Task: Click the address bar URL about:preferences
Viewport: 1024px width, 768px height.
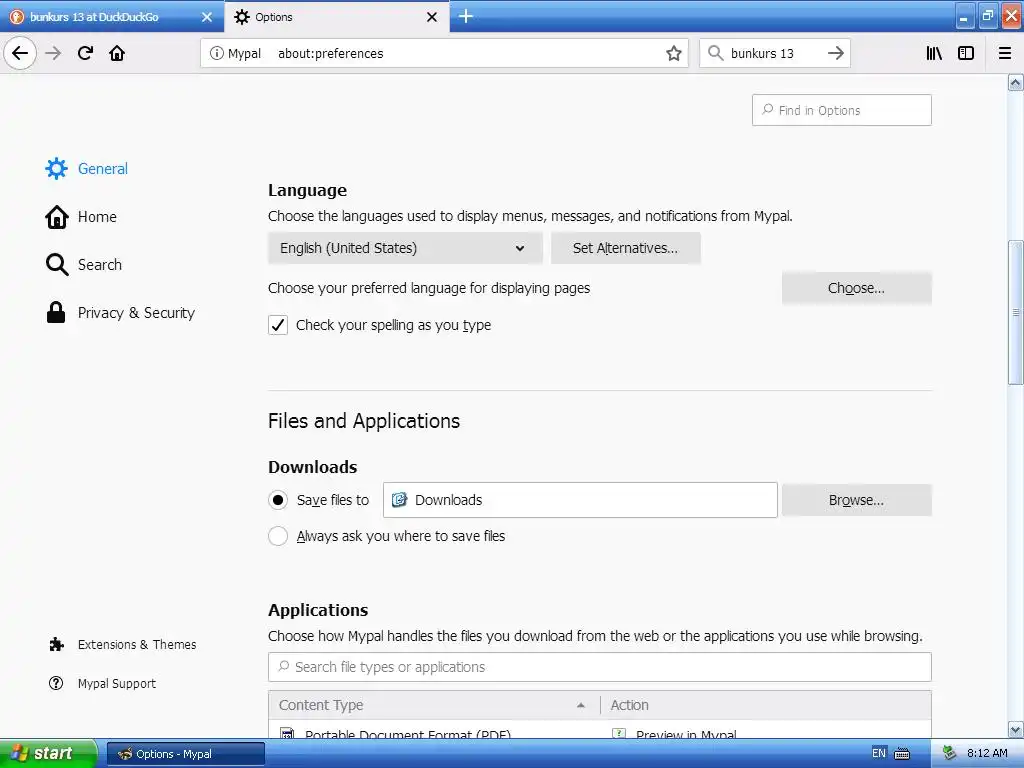Action: [330, 54]
